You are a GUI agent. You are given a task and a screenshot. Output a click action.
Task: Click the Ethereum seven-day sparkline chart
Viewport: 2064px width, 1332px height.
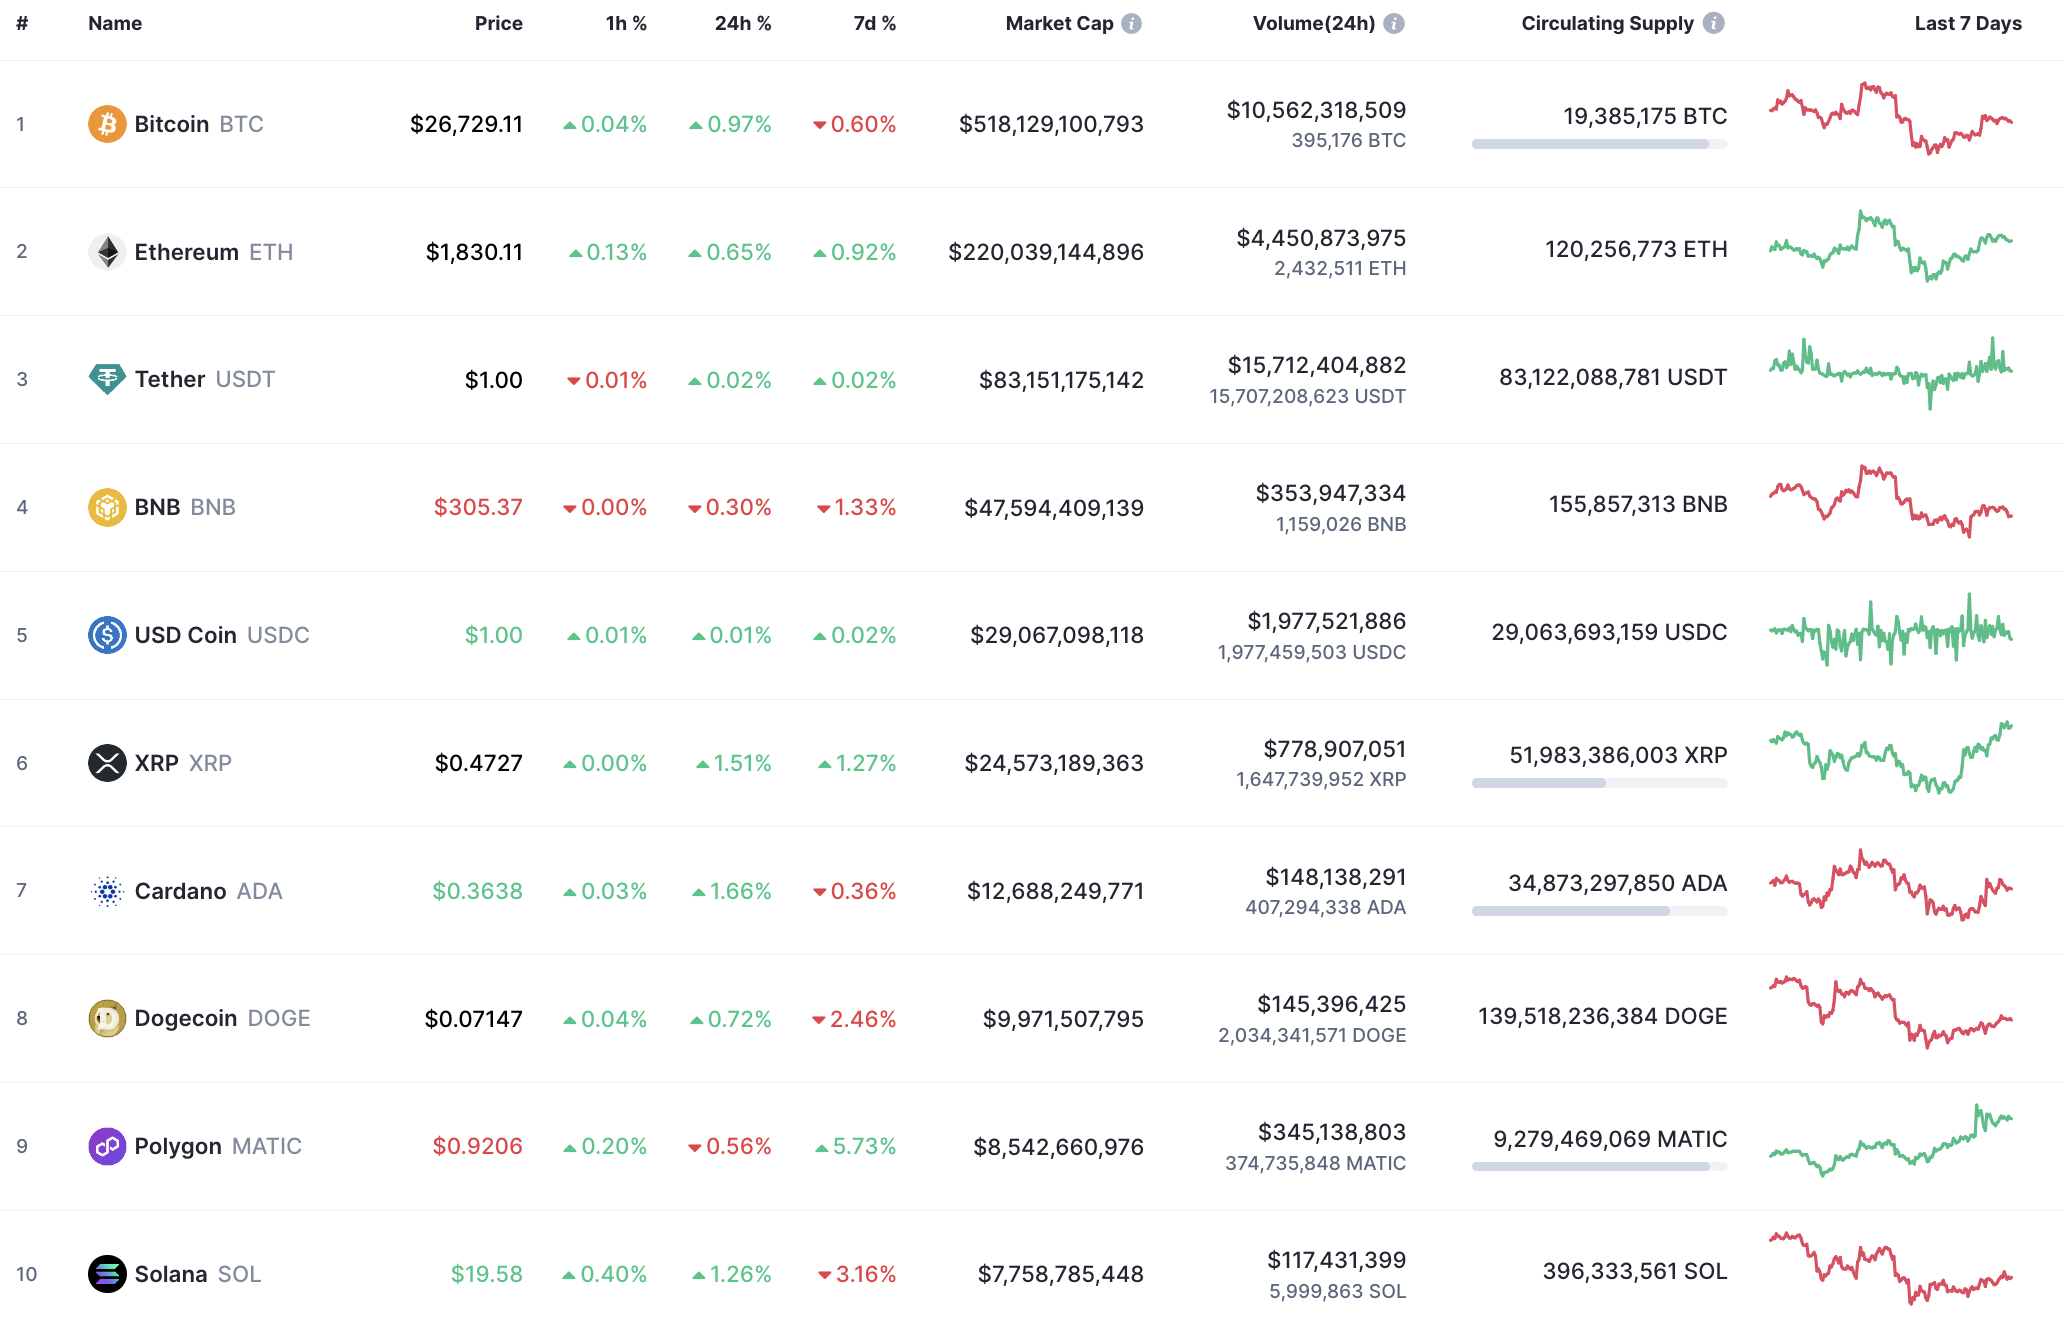(x=1890, y=247)
